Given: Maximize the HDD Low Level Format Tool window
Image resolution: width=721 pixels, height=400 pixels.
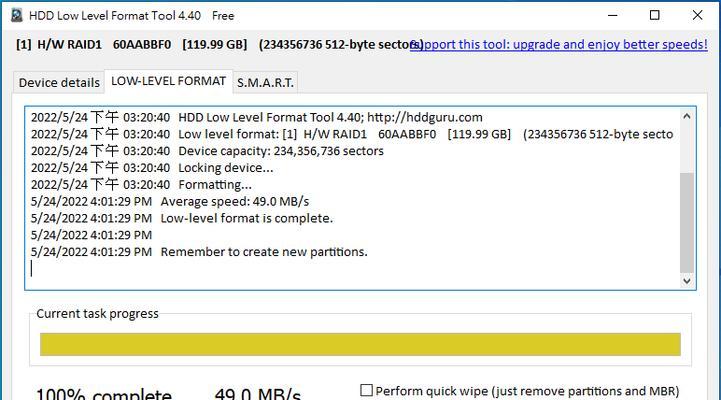Looking at the screenshot, I should point(655,15).
